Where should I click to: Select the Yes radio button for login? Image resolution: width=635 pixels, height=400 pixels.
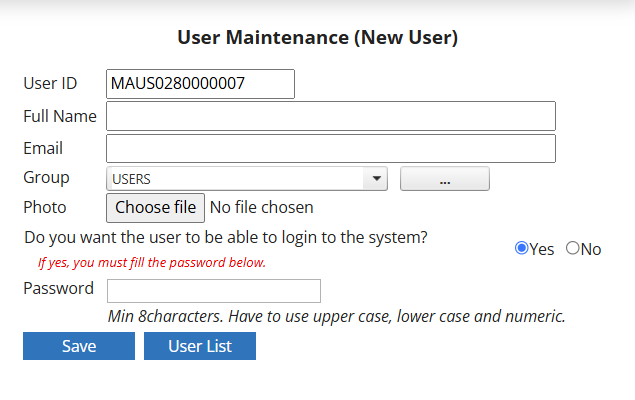tap(521, 249)
